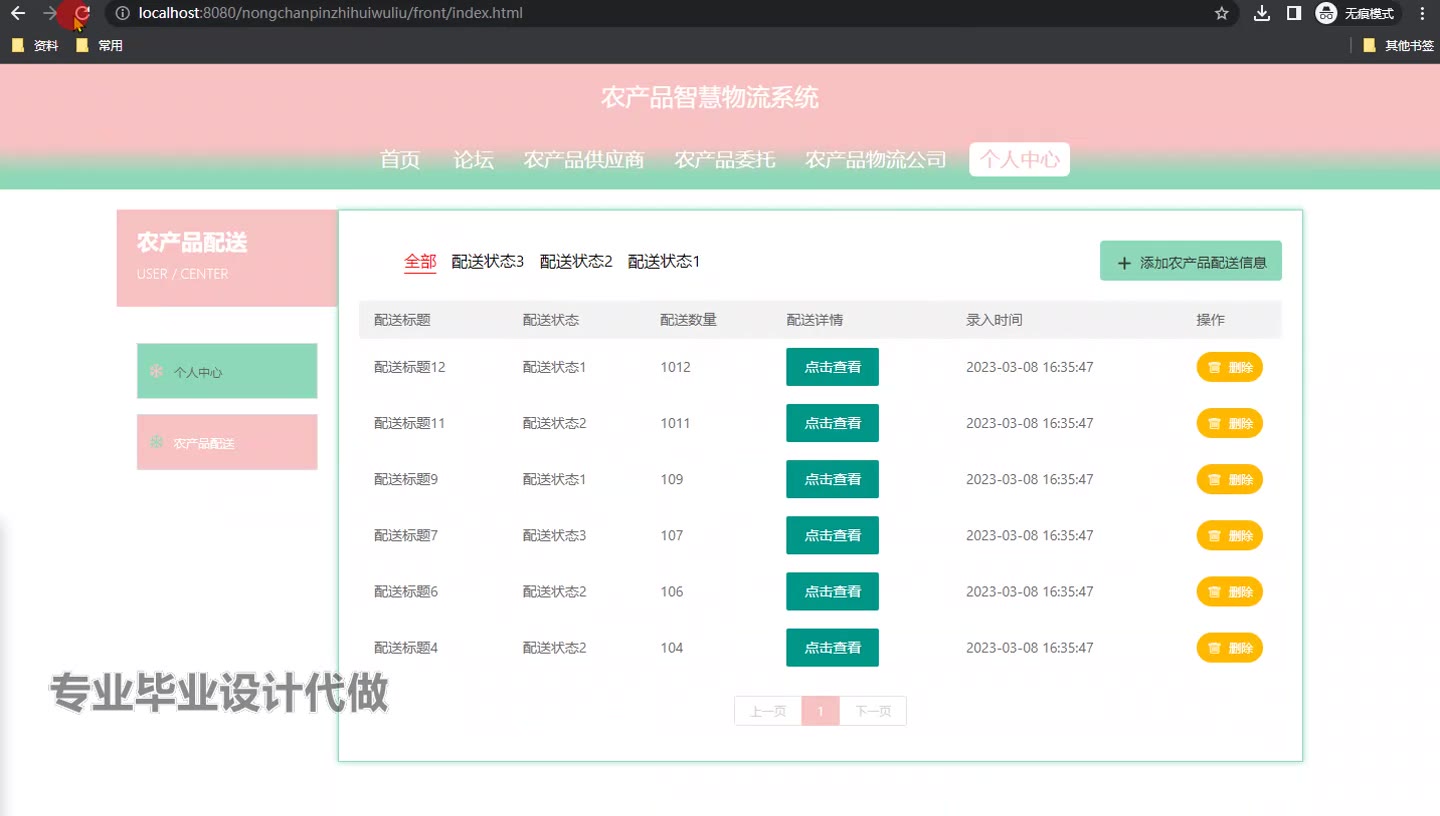Go to previous page with 上一页
1440x816 pixels.
point(768,711)
